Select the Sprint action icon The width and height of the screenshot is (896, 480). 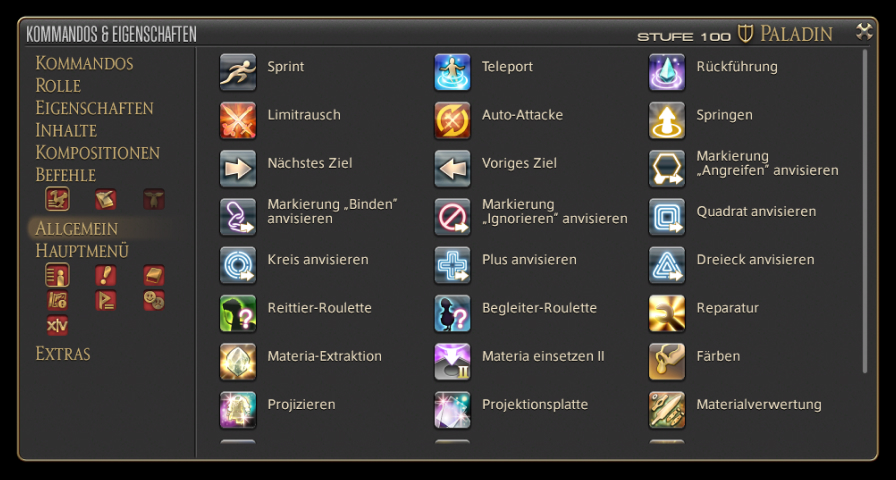tap(238, 72)
